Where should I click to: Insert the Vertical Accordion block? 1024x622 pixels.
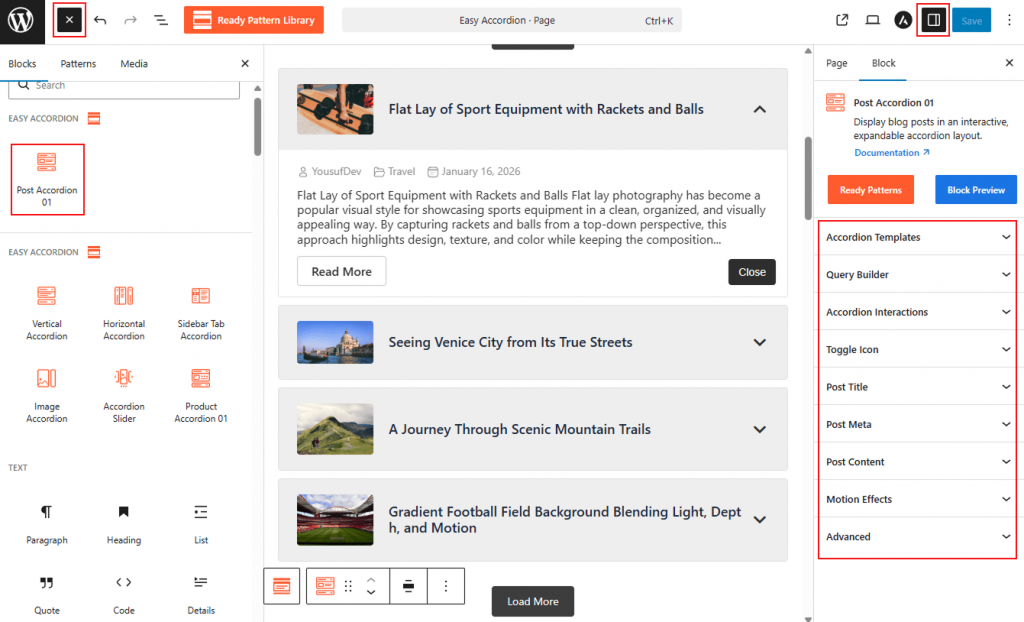point(47,312)
